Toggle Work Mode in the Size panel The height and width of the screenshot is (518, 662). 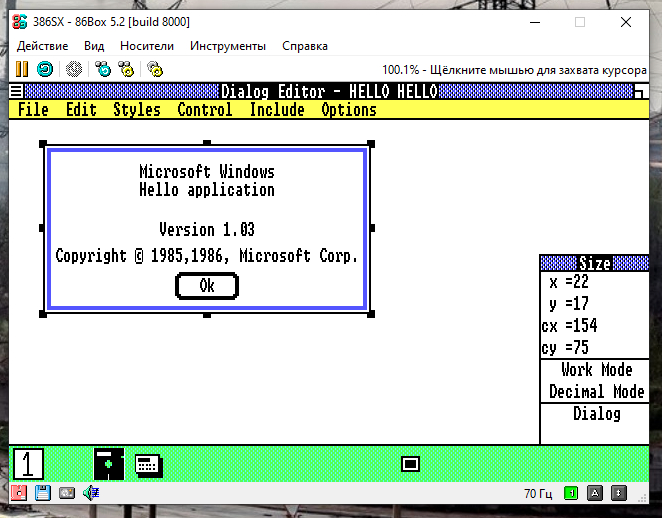[x=596, y=370]
